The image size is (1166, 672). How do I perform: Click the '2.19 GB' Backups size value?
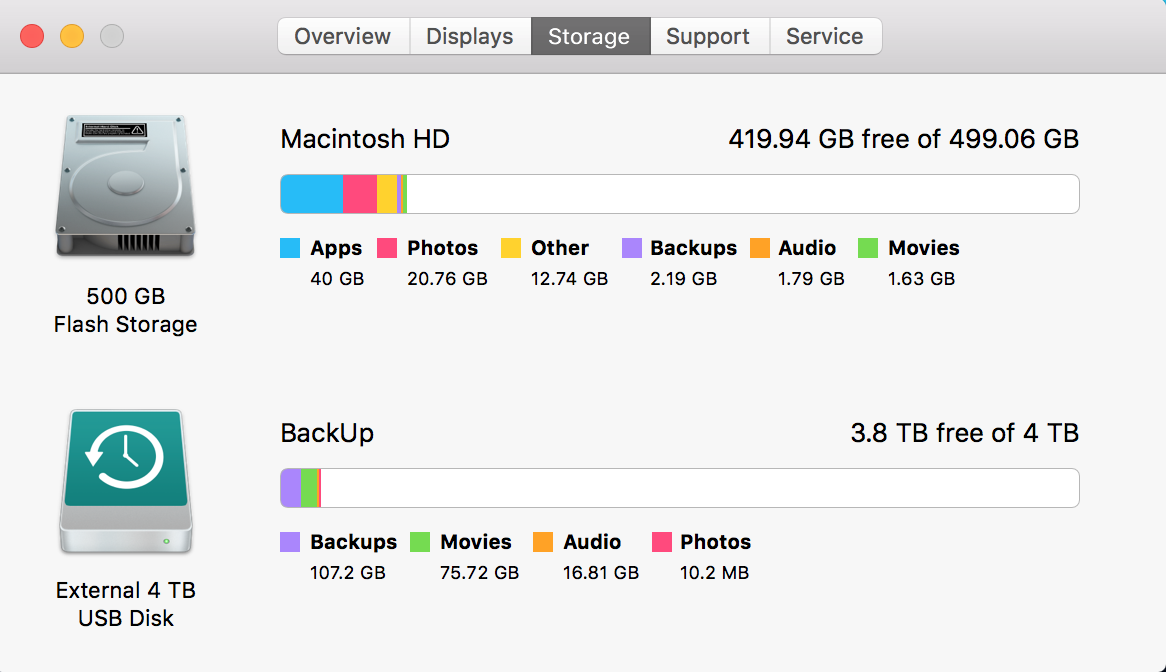684,279
